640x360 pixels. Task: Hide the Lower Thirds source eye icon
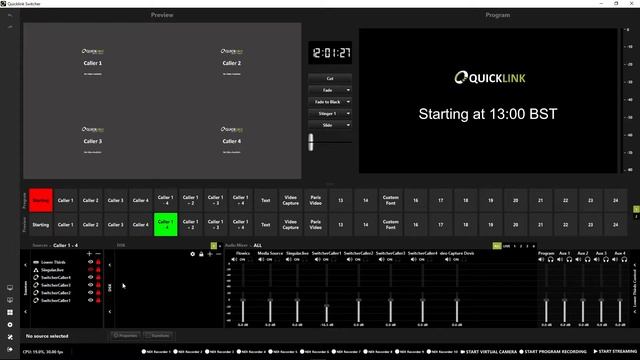pos(91,262)
